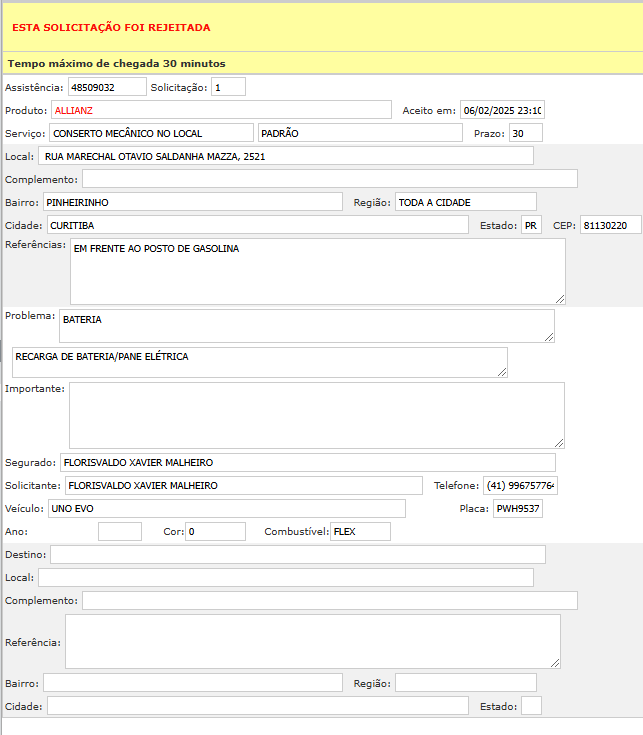
Task: Click the Referências text area
Action: (317, 271)
